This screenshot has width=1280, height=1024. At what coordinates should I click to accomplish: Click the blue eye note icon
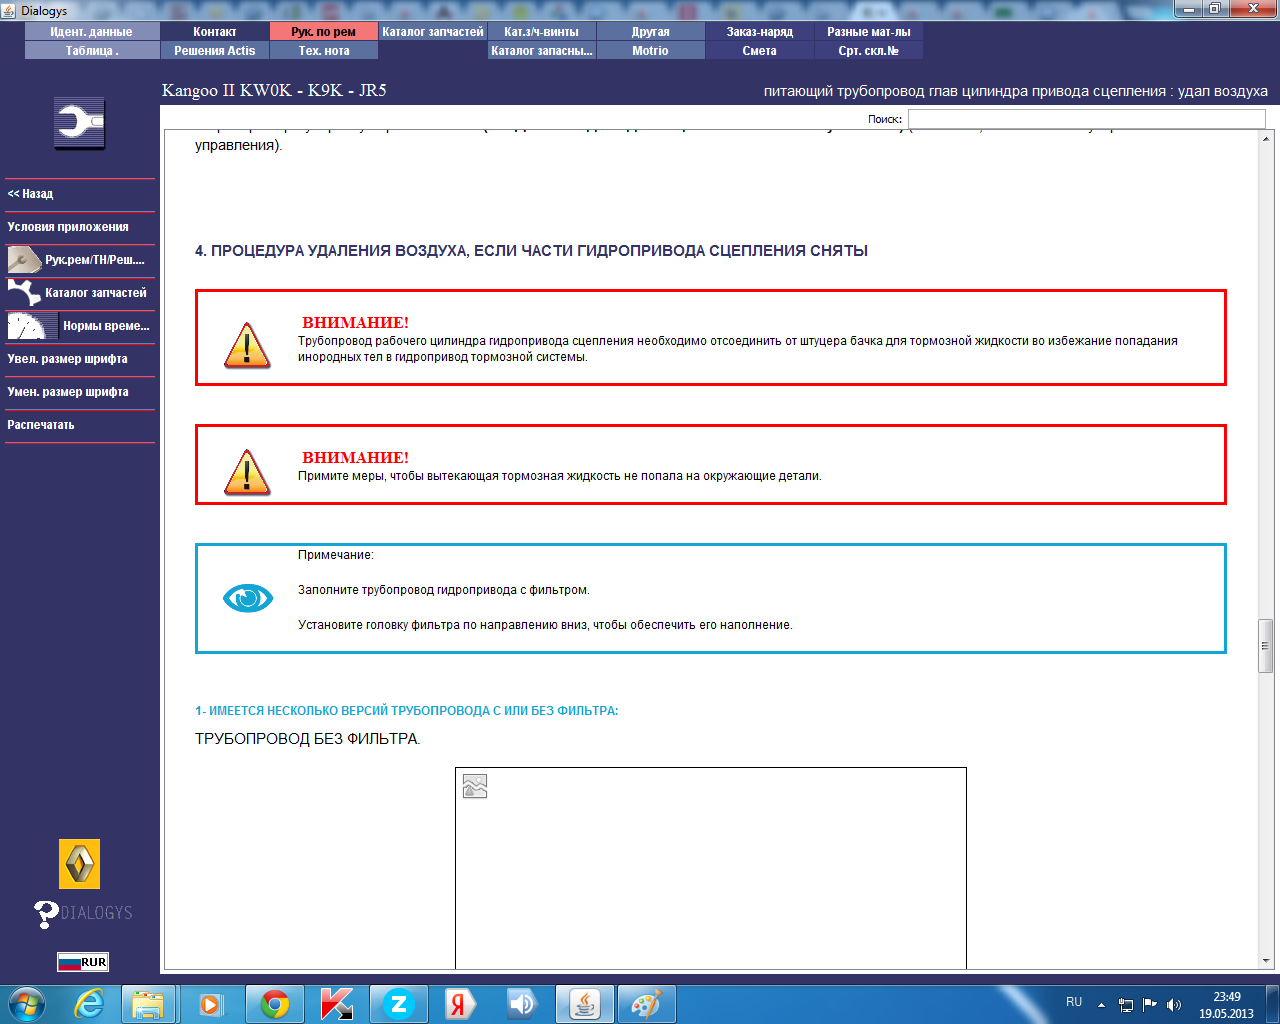247,598
